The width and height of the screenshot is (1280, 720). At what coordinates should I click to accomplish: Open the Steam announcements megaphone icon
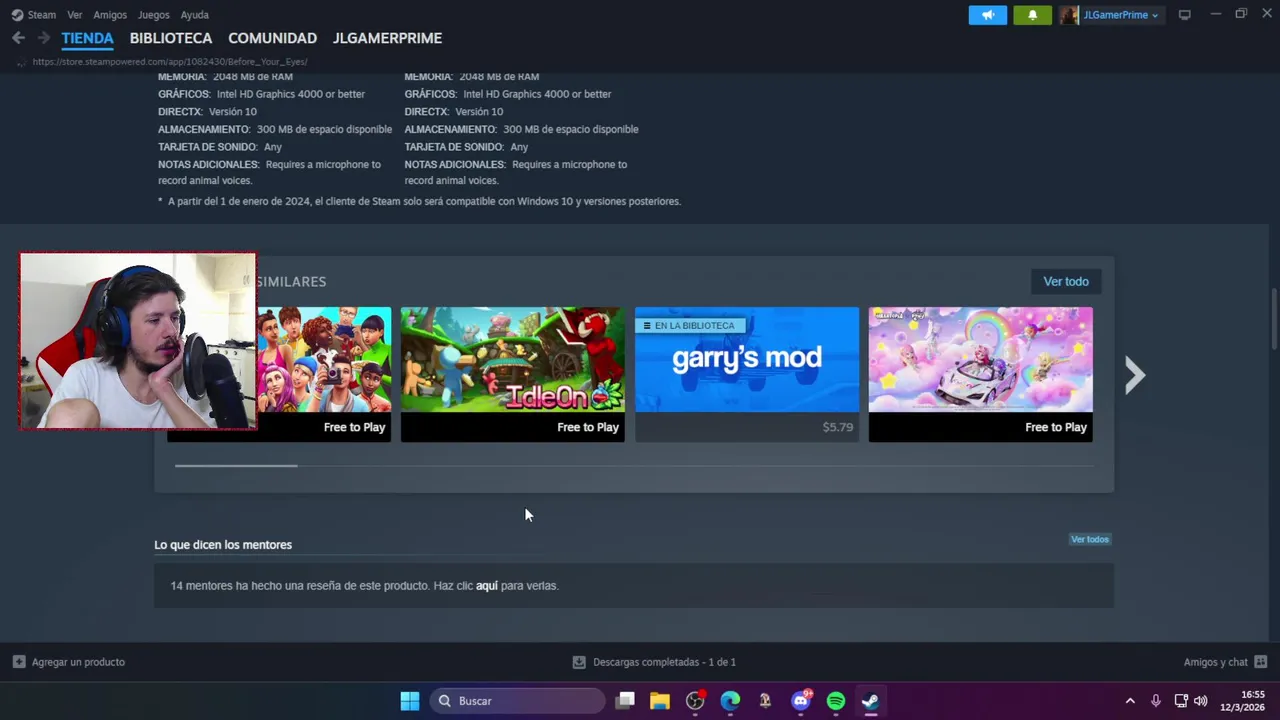[987, 15]
